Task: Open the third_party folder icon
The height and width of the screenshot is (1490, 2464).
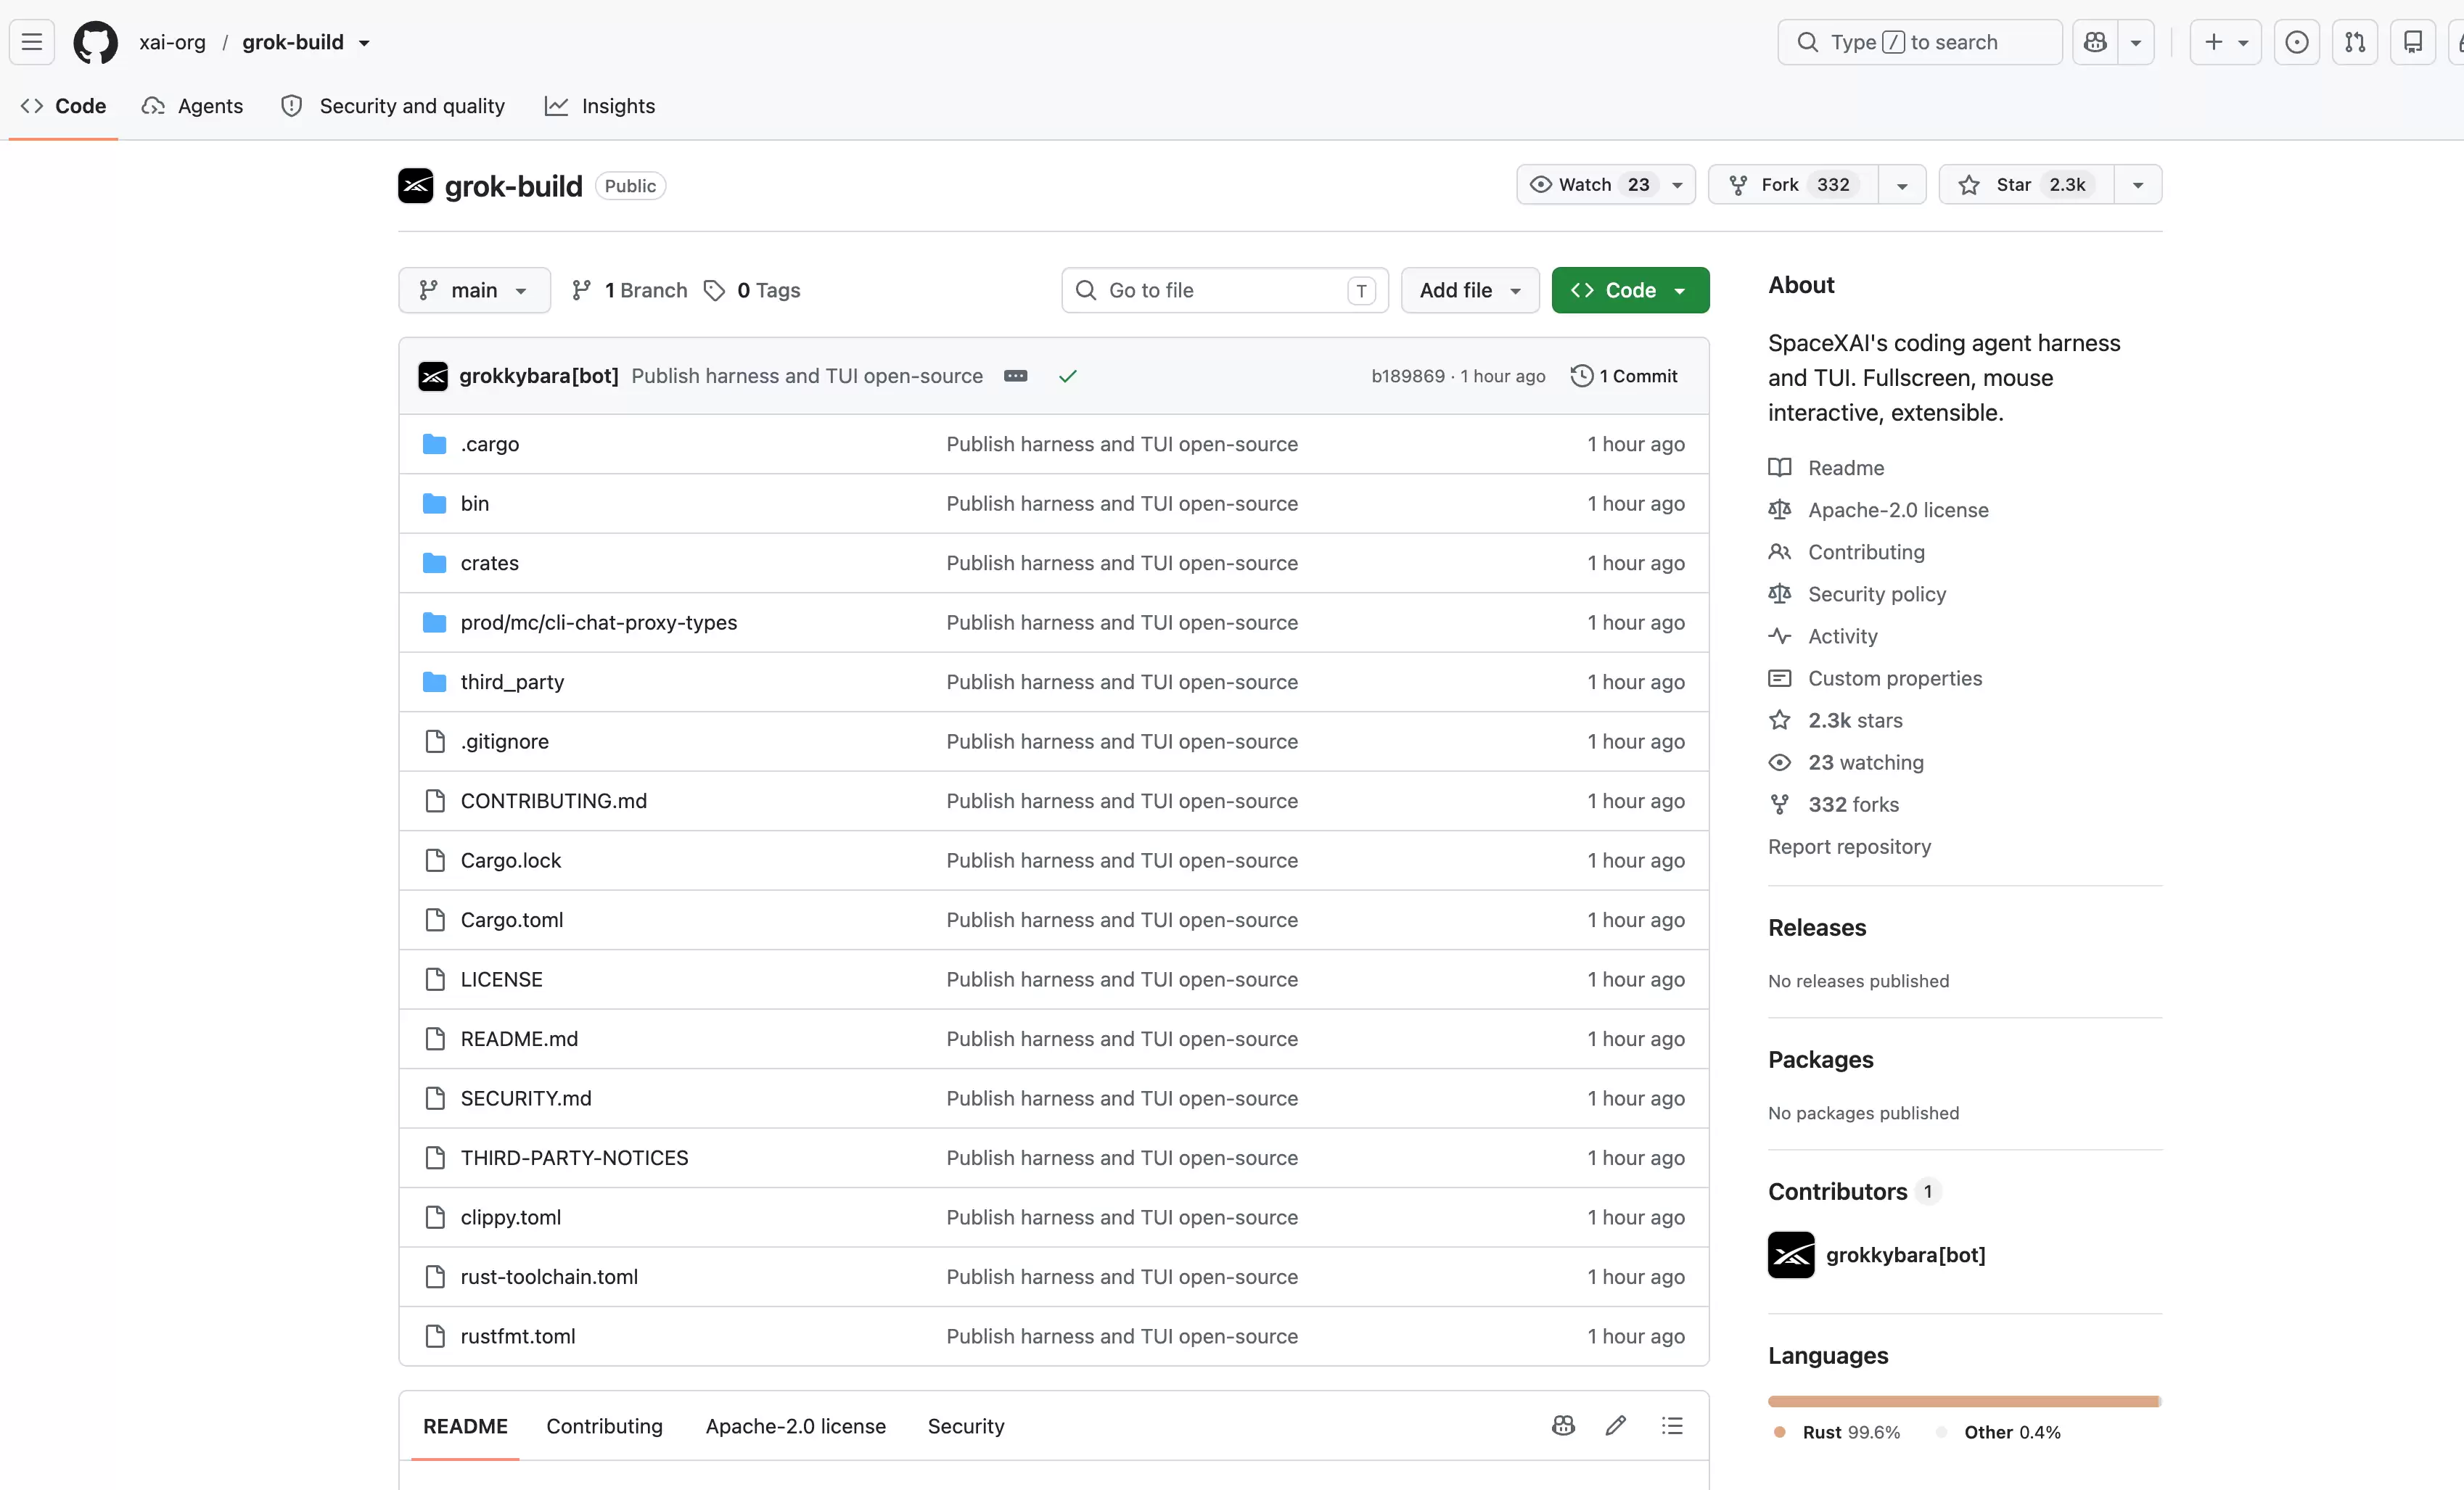Action: click(x=434, y=682)
